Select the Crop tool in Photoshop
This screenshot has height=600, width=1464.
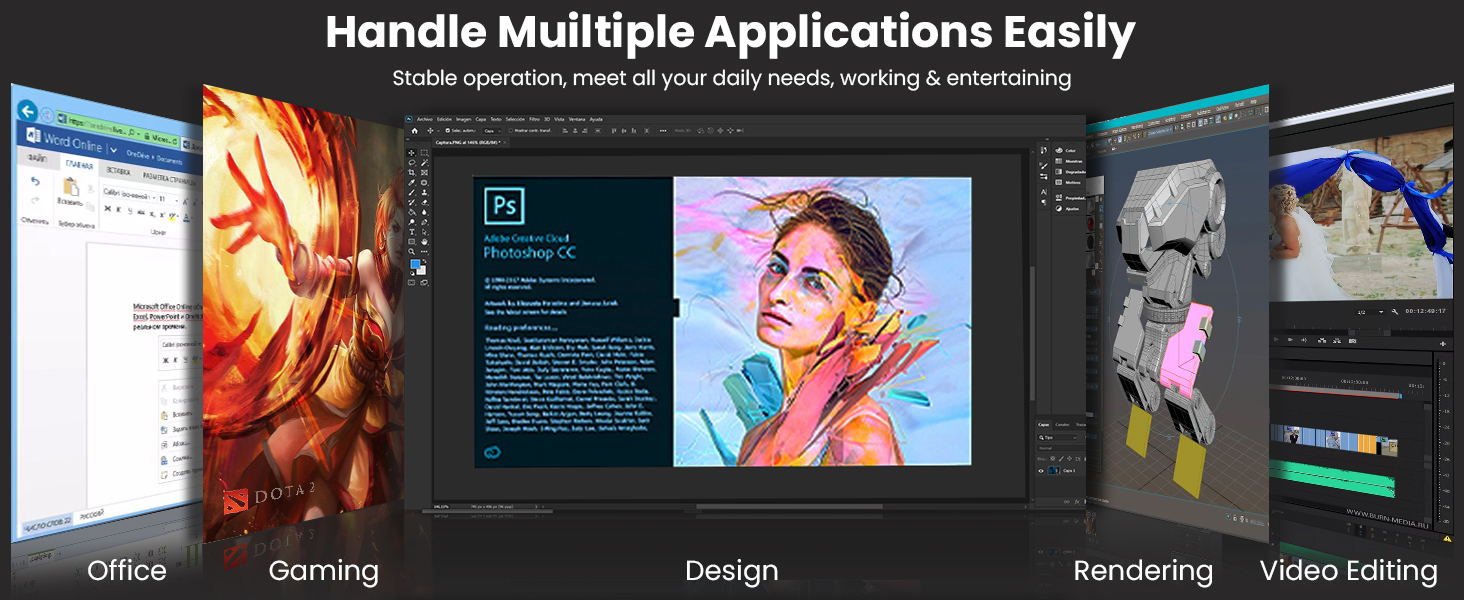pos(412,173)
